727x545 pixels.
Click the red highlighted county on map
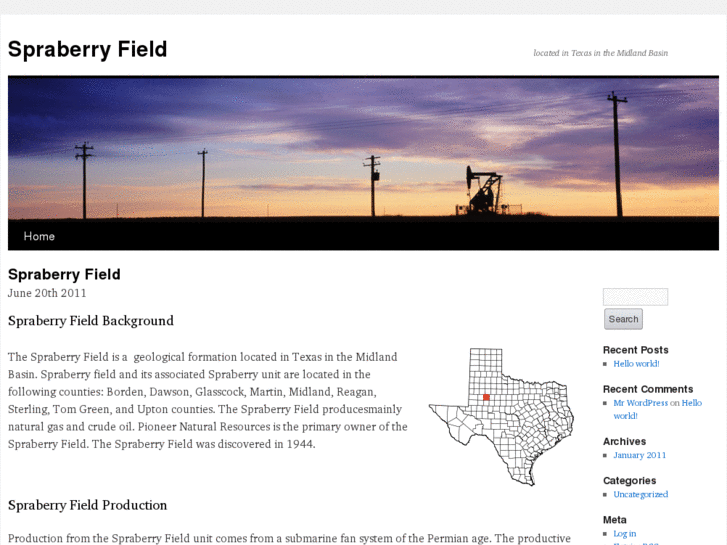tap(486, 397)
